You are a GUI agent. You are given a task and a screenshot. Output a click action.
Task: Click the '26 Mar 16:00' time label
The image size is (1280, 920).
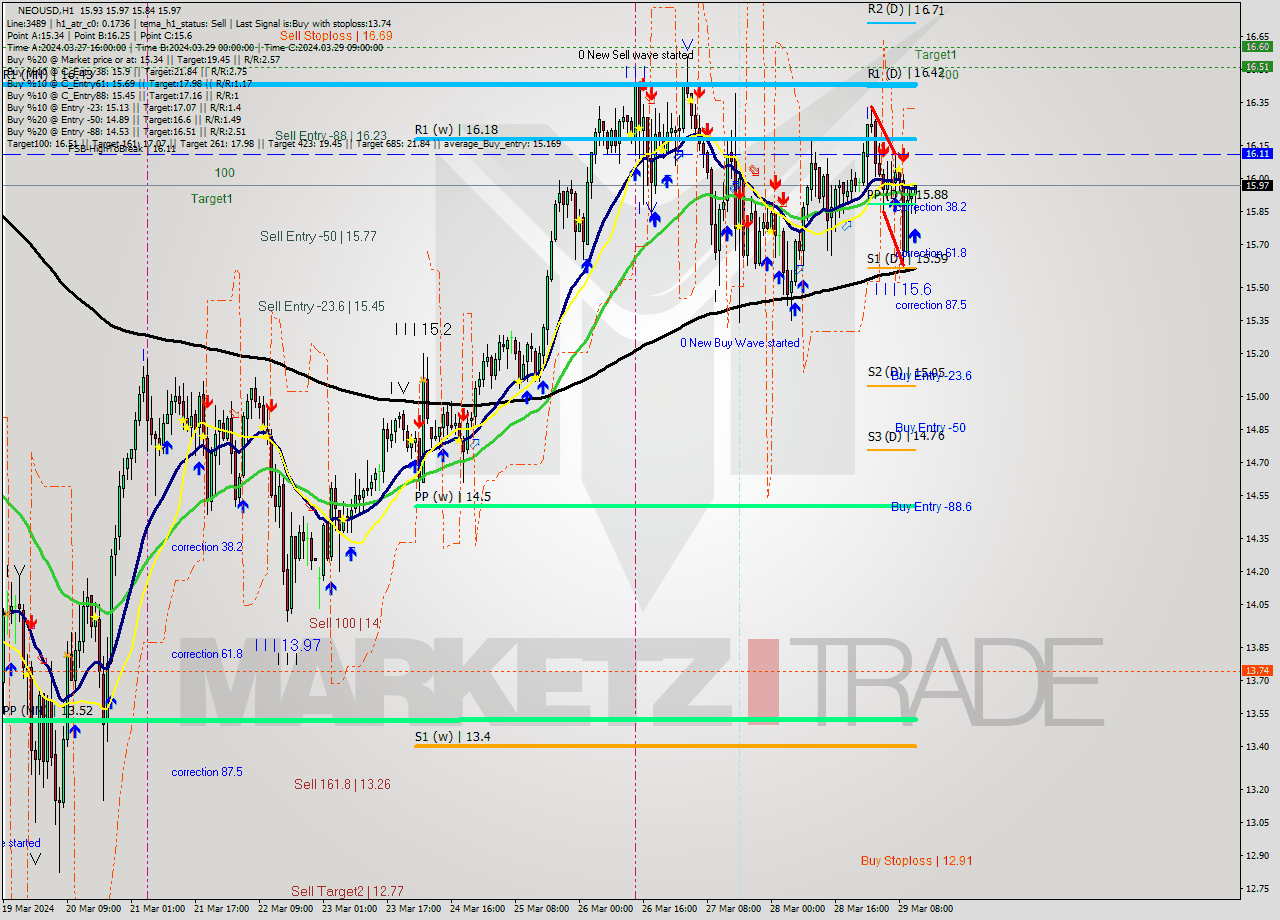click(x=669, y=909)
